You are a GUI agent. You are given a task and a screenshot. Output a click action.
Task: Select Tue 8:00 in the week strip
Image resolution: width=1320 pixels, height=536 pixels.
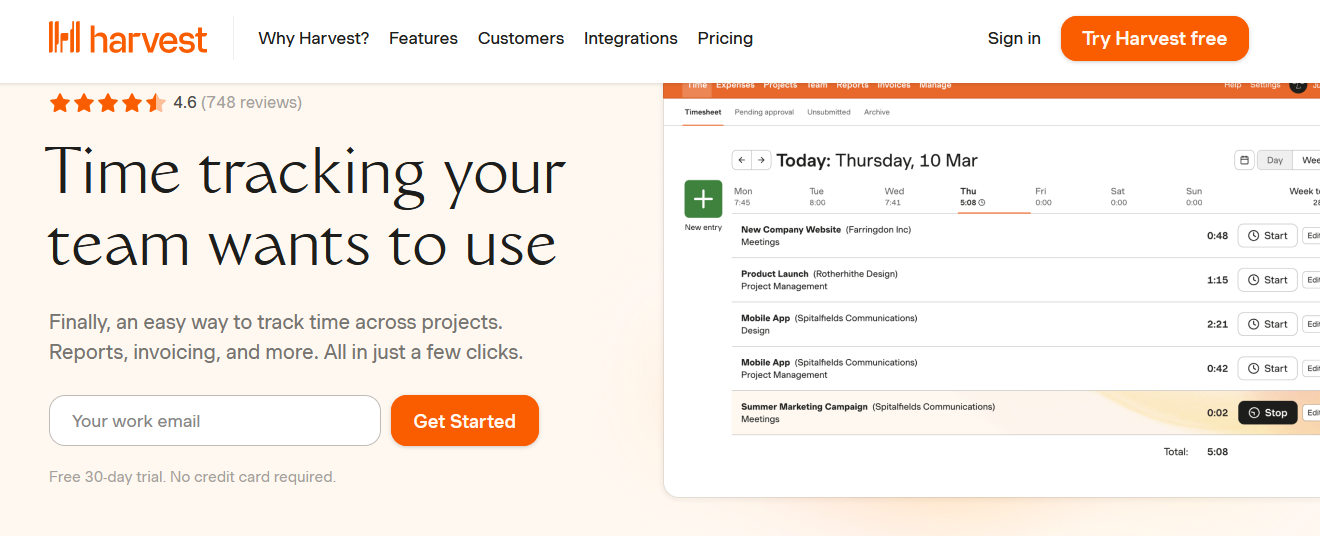[x=817, y=196]
